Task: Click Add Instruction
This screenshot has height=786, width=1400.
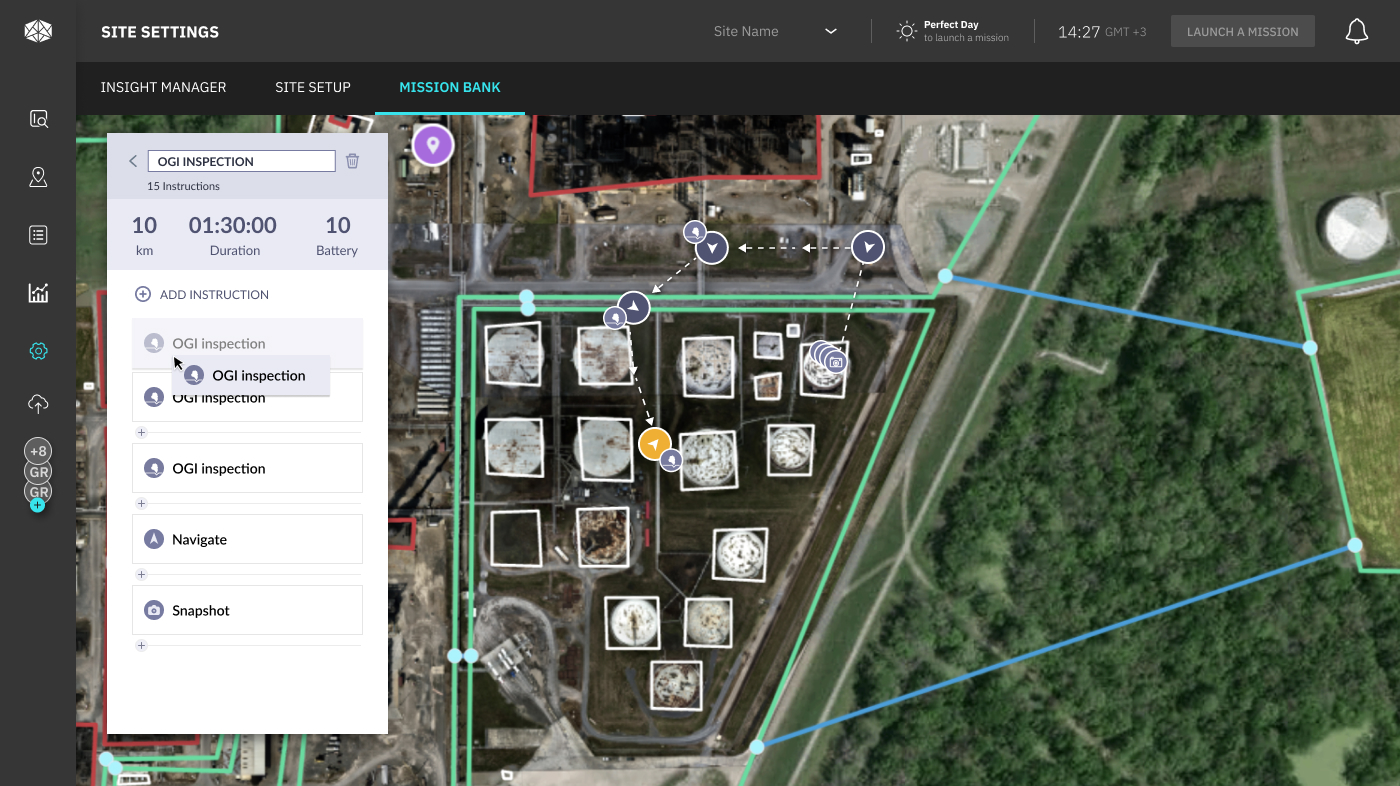Action: [x=202, y=294]
